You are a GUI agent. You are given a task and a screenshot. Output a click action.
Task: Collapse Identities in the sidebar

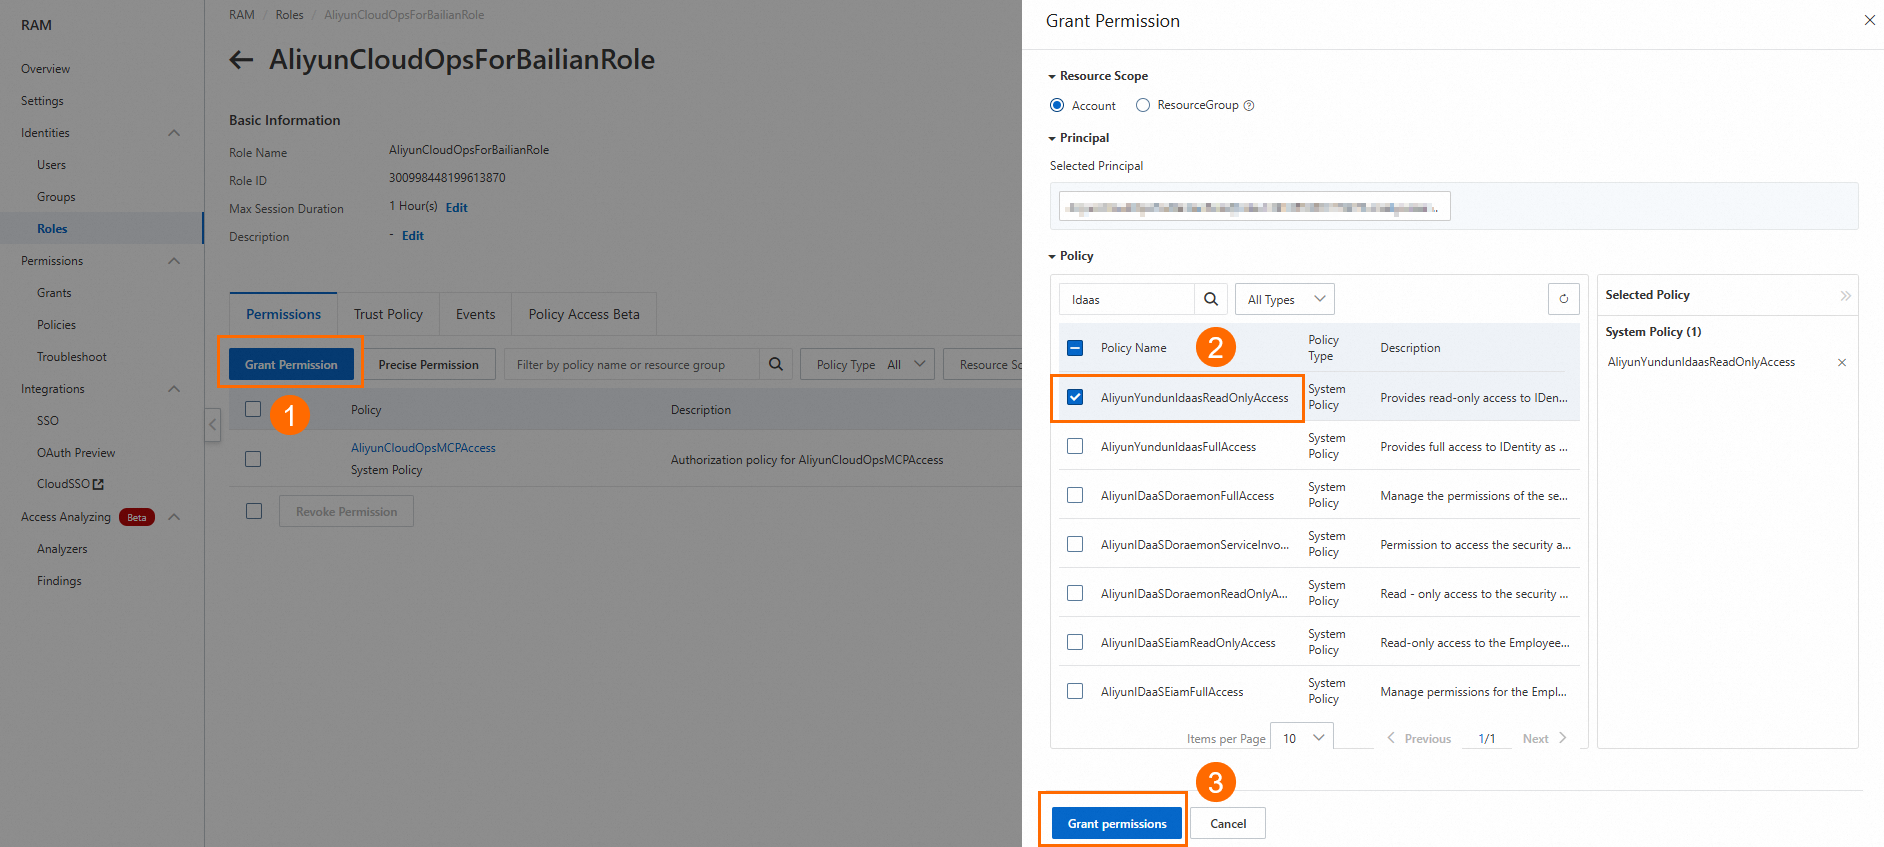click(174, 133)
